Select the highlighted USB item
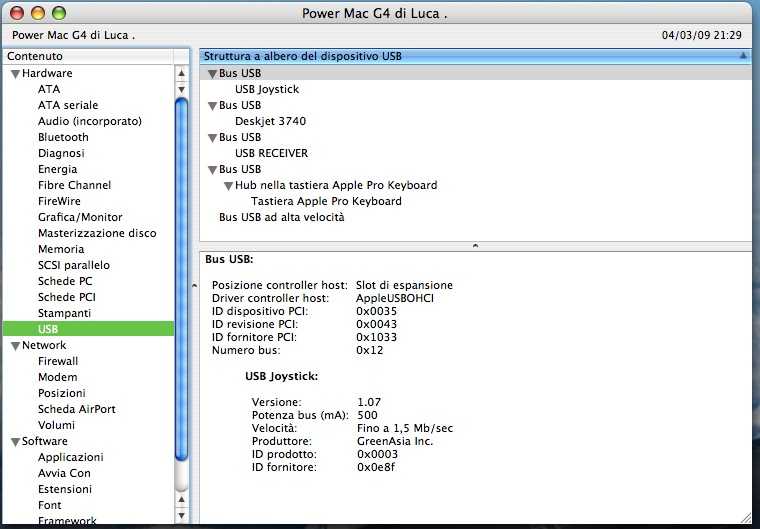 pyautogui.click(x=88, y=329)
